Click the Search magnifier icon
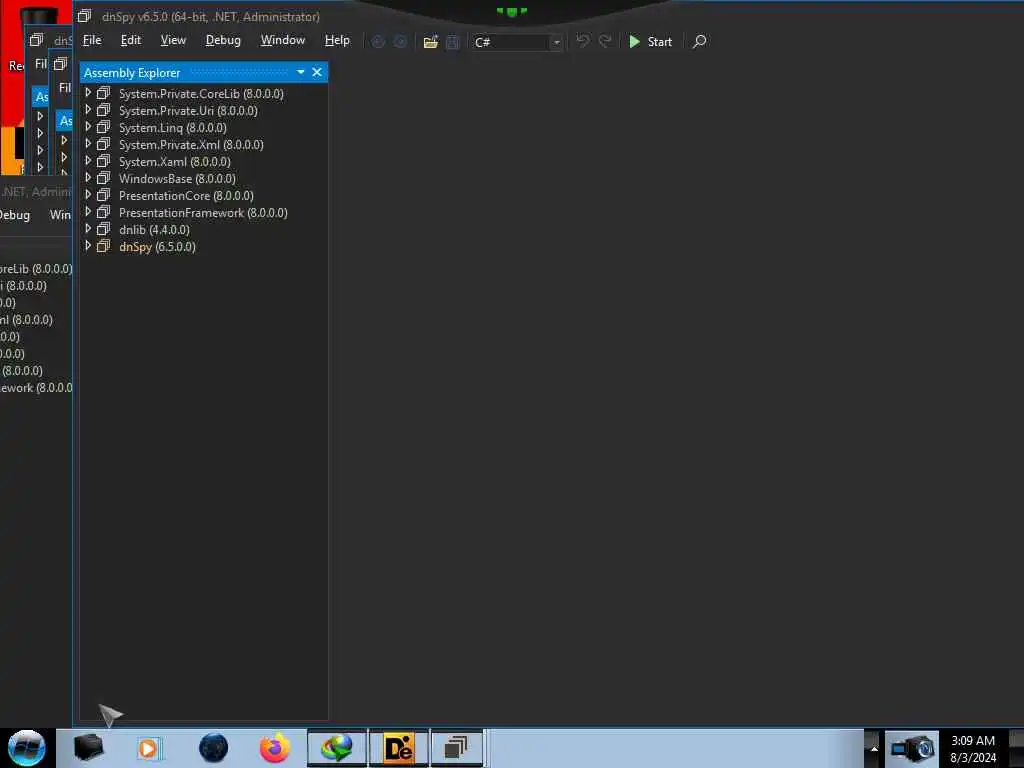 [x=699, y=42]
